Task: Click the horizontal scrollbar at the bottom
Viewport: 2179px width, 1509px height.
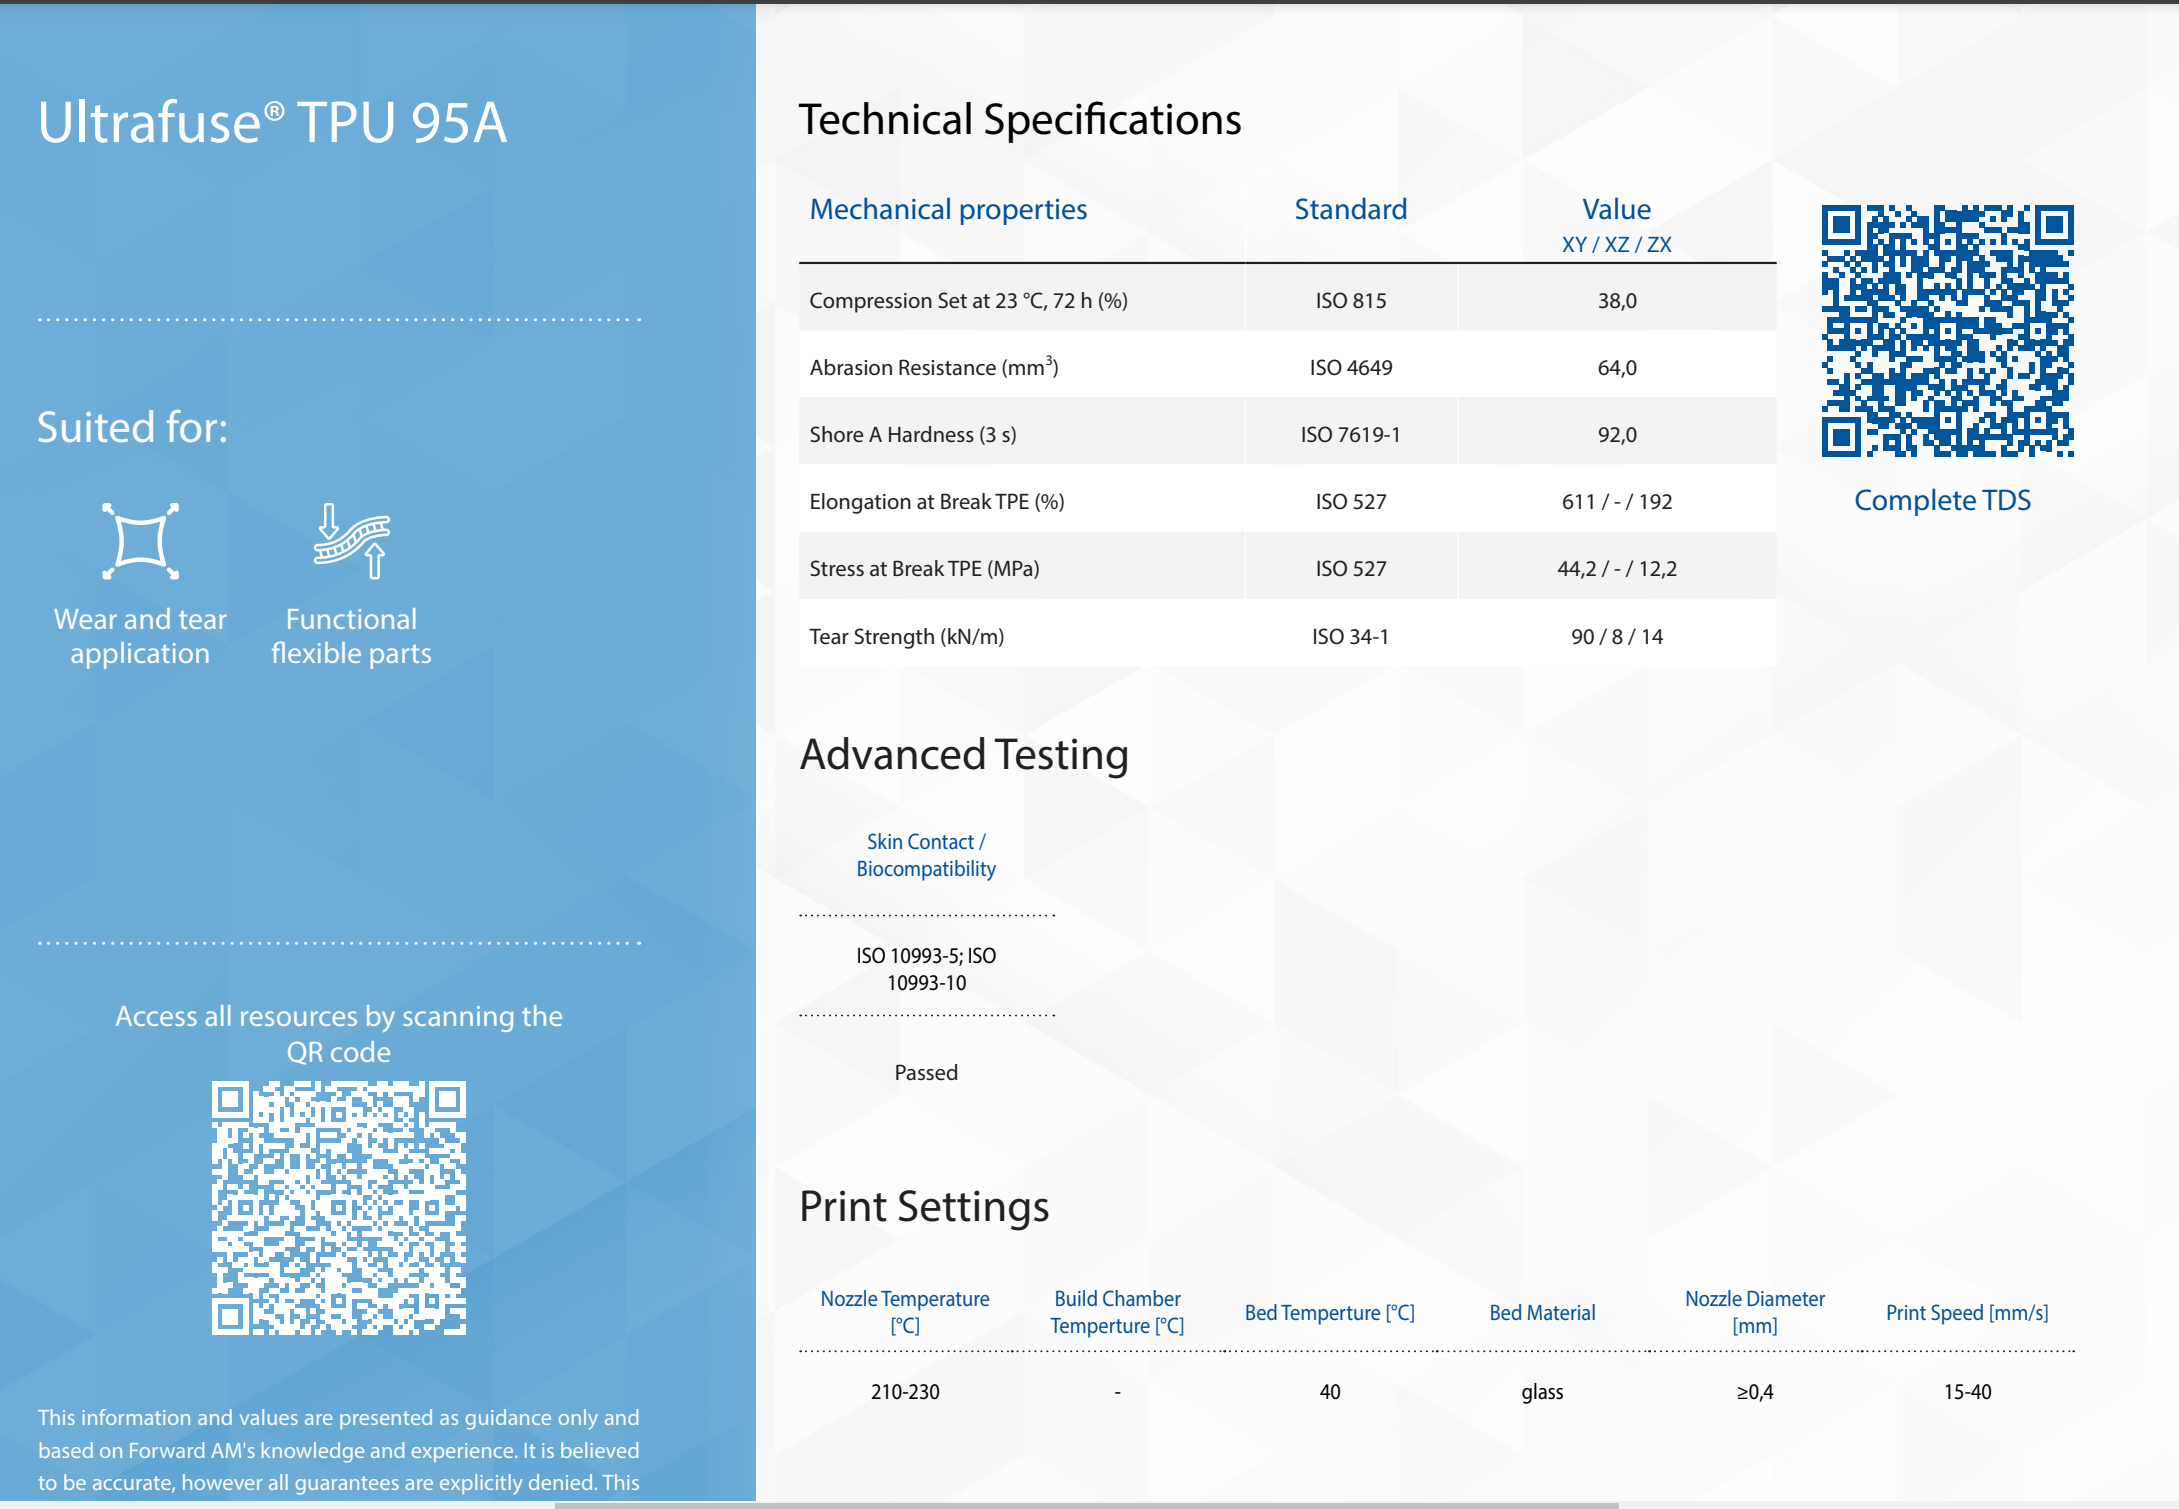Action: [x=1086, y=1505]
